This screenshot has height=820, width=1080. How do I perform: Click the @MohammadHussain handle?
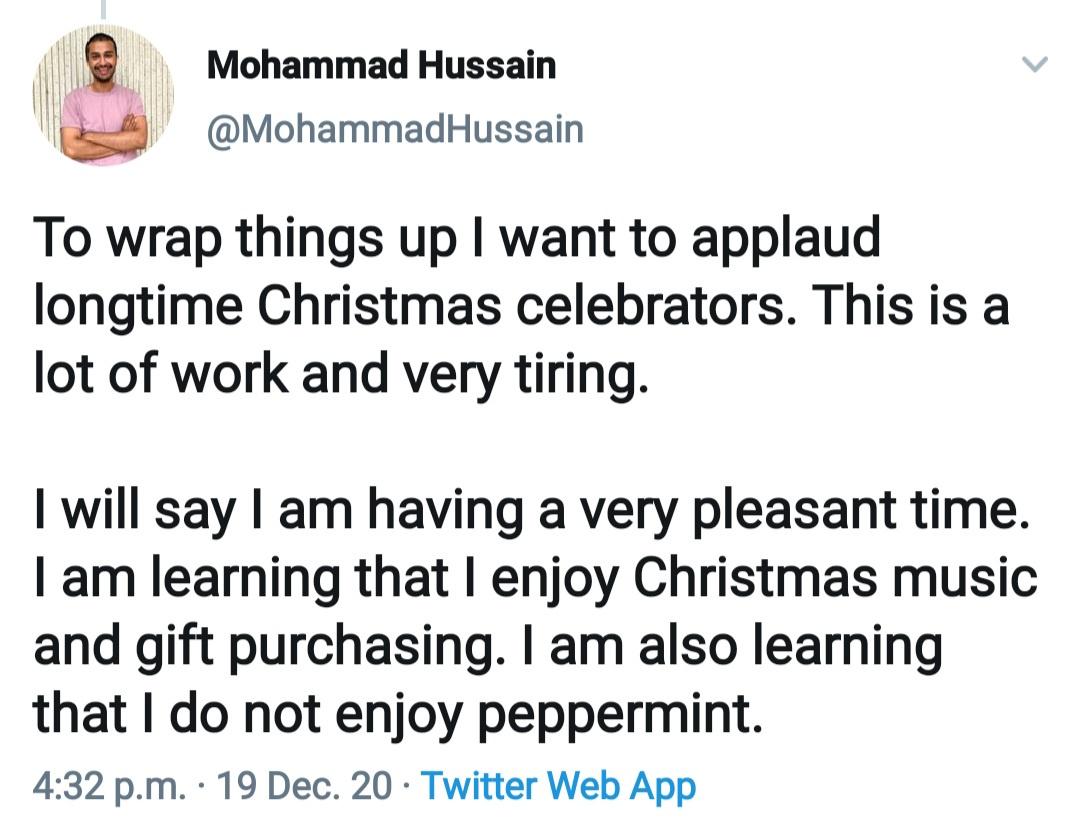click(x=394, y=129)
